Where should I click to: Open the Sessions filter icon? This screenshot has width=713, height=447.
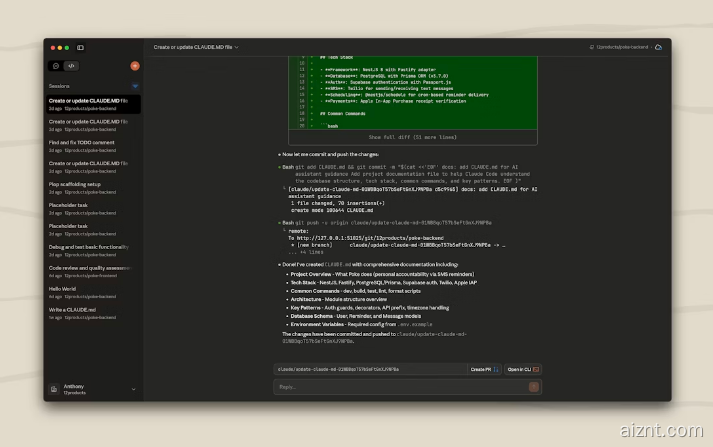135,87
